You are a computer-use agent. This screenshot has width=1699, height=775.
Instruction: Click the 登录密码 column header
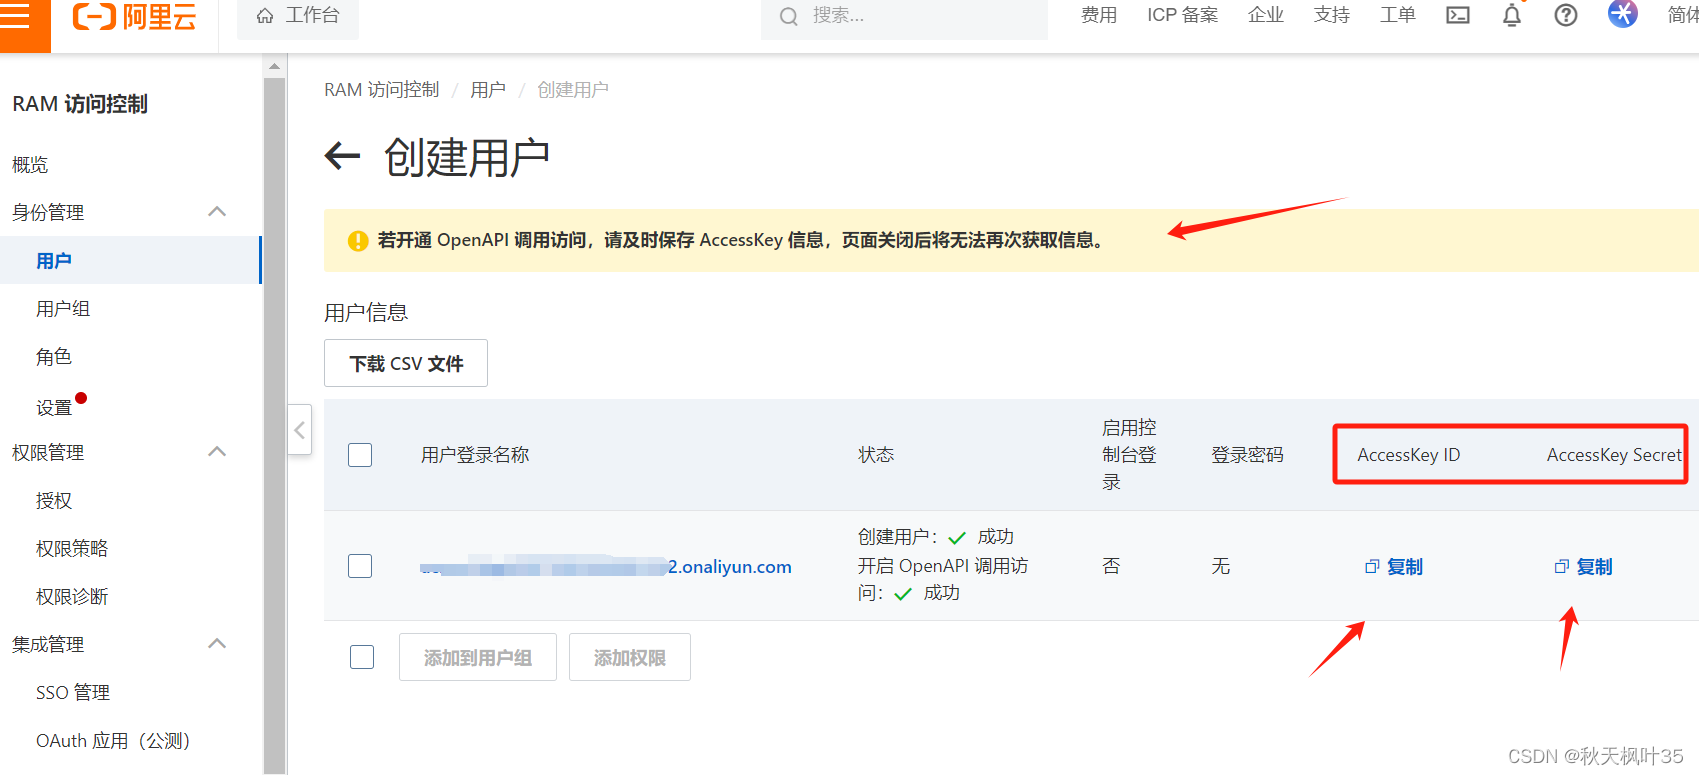[1247, 455]
